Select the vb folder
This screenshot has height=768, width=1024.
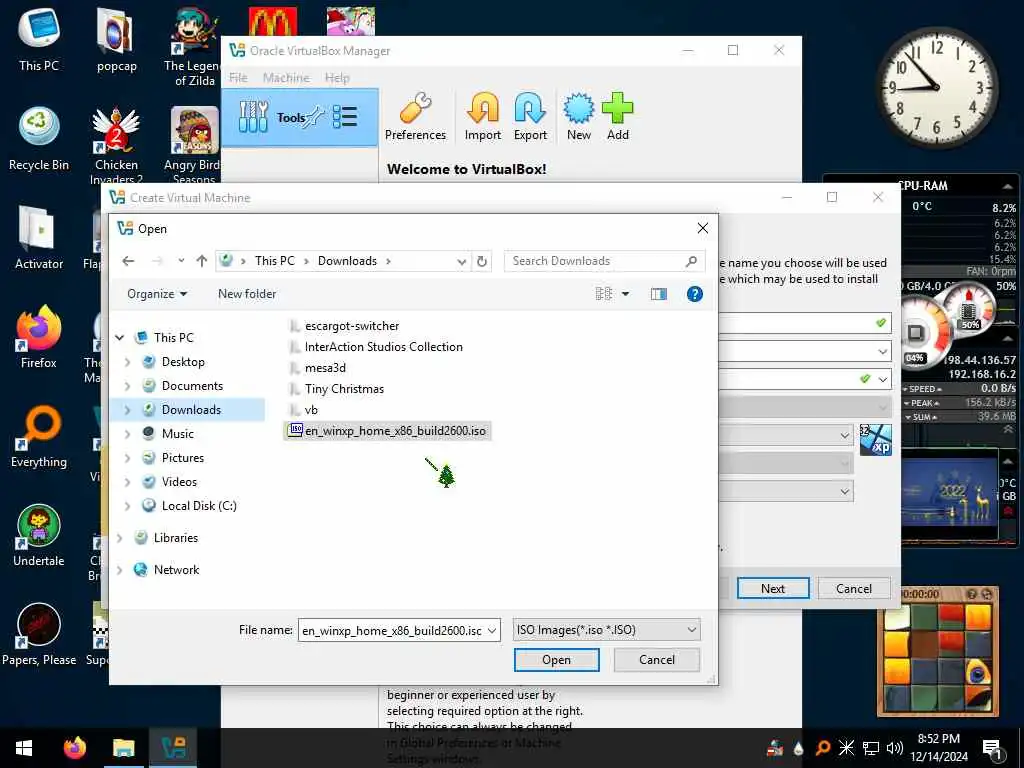(303, 409)
